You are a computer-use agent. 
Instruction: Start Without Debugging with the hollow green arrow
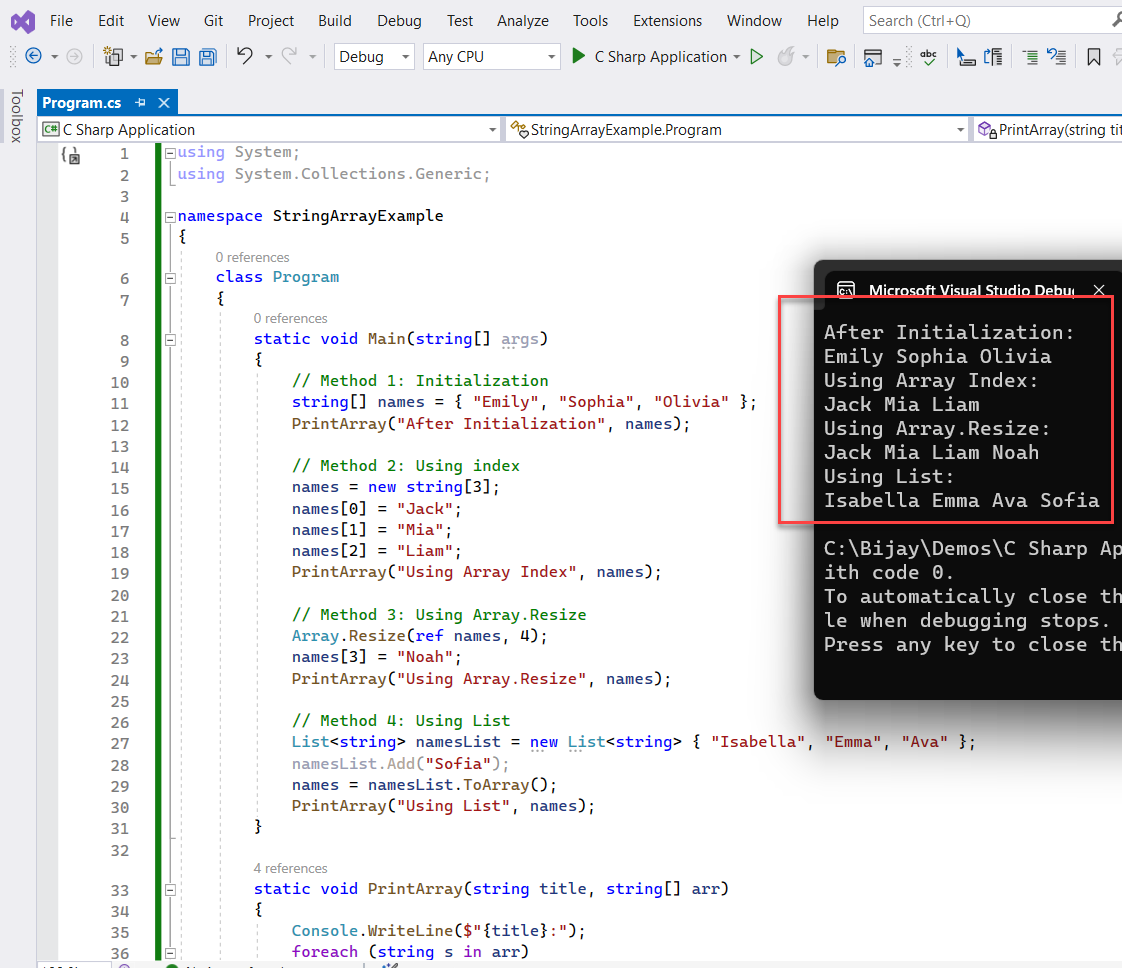756,57
